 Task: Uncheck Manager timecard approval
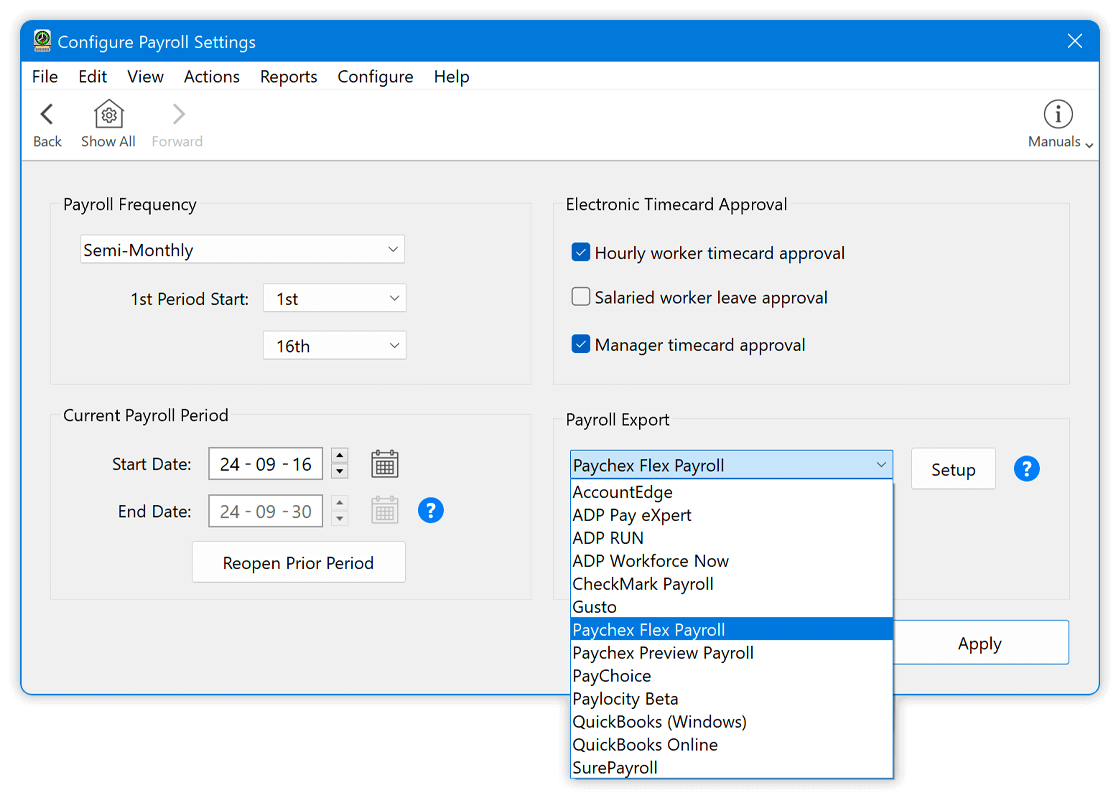581,344
